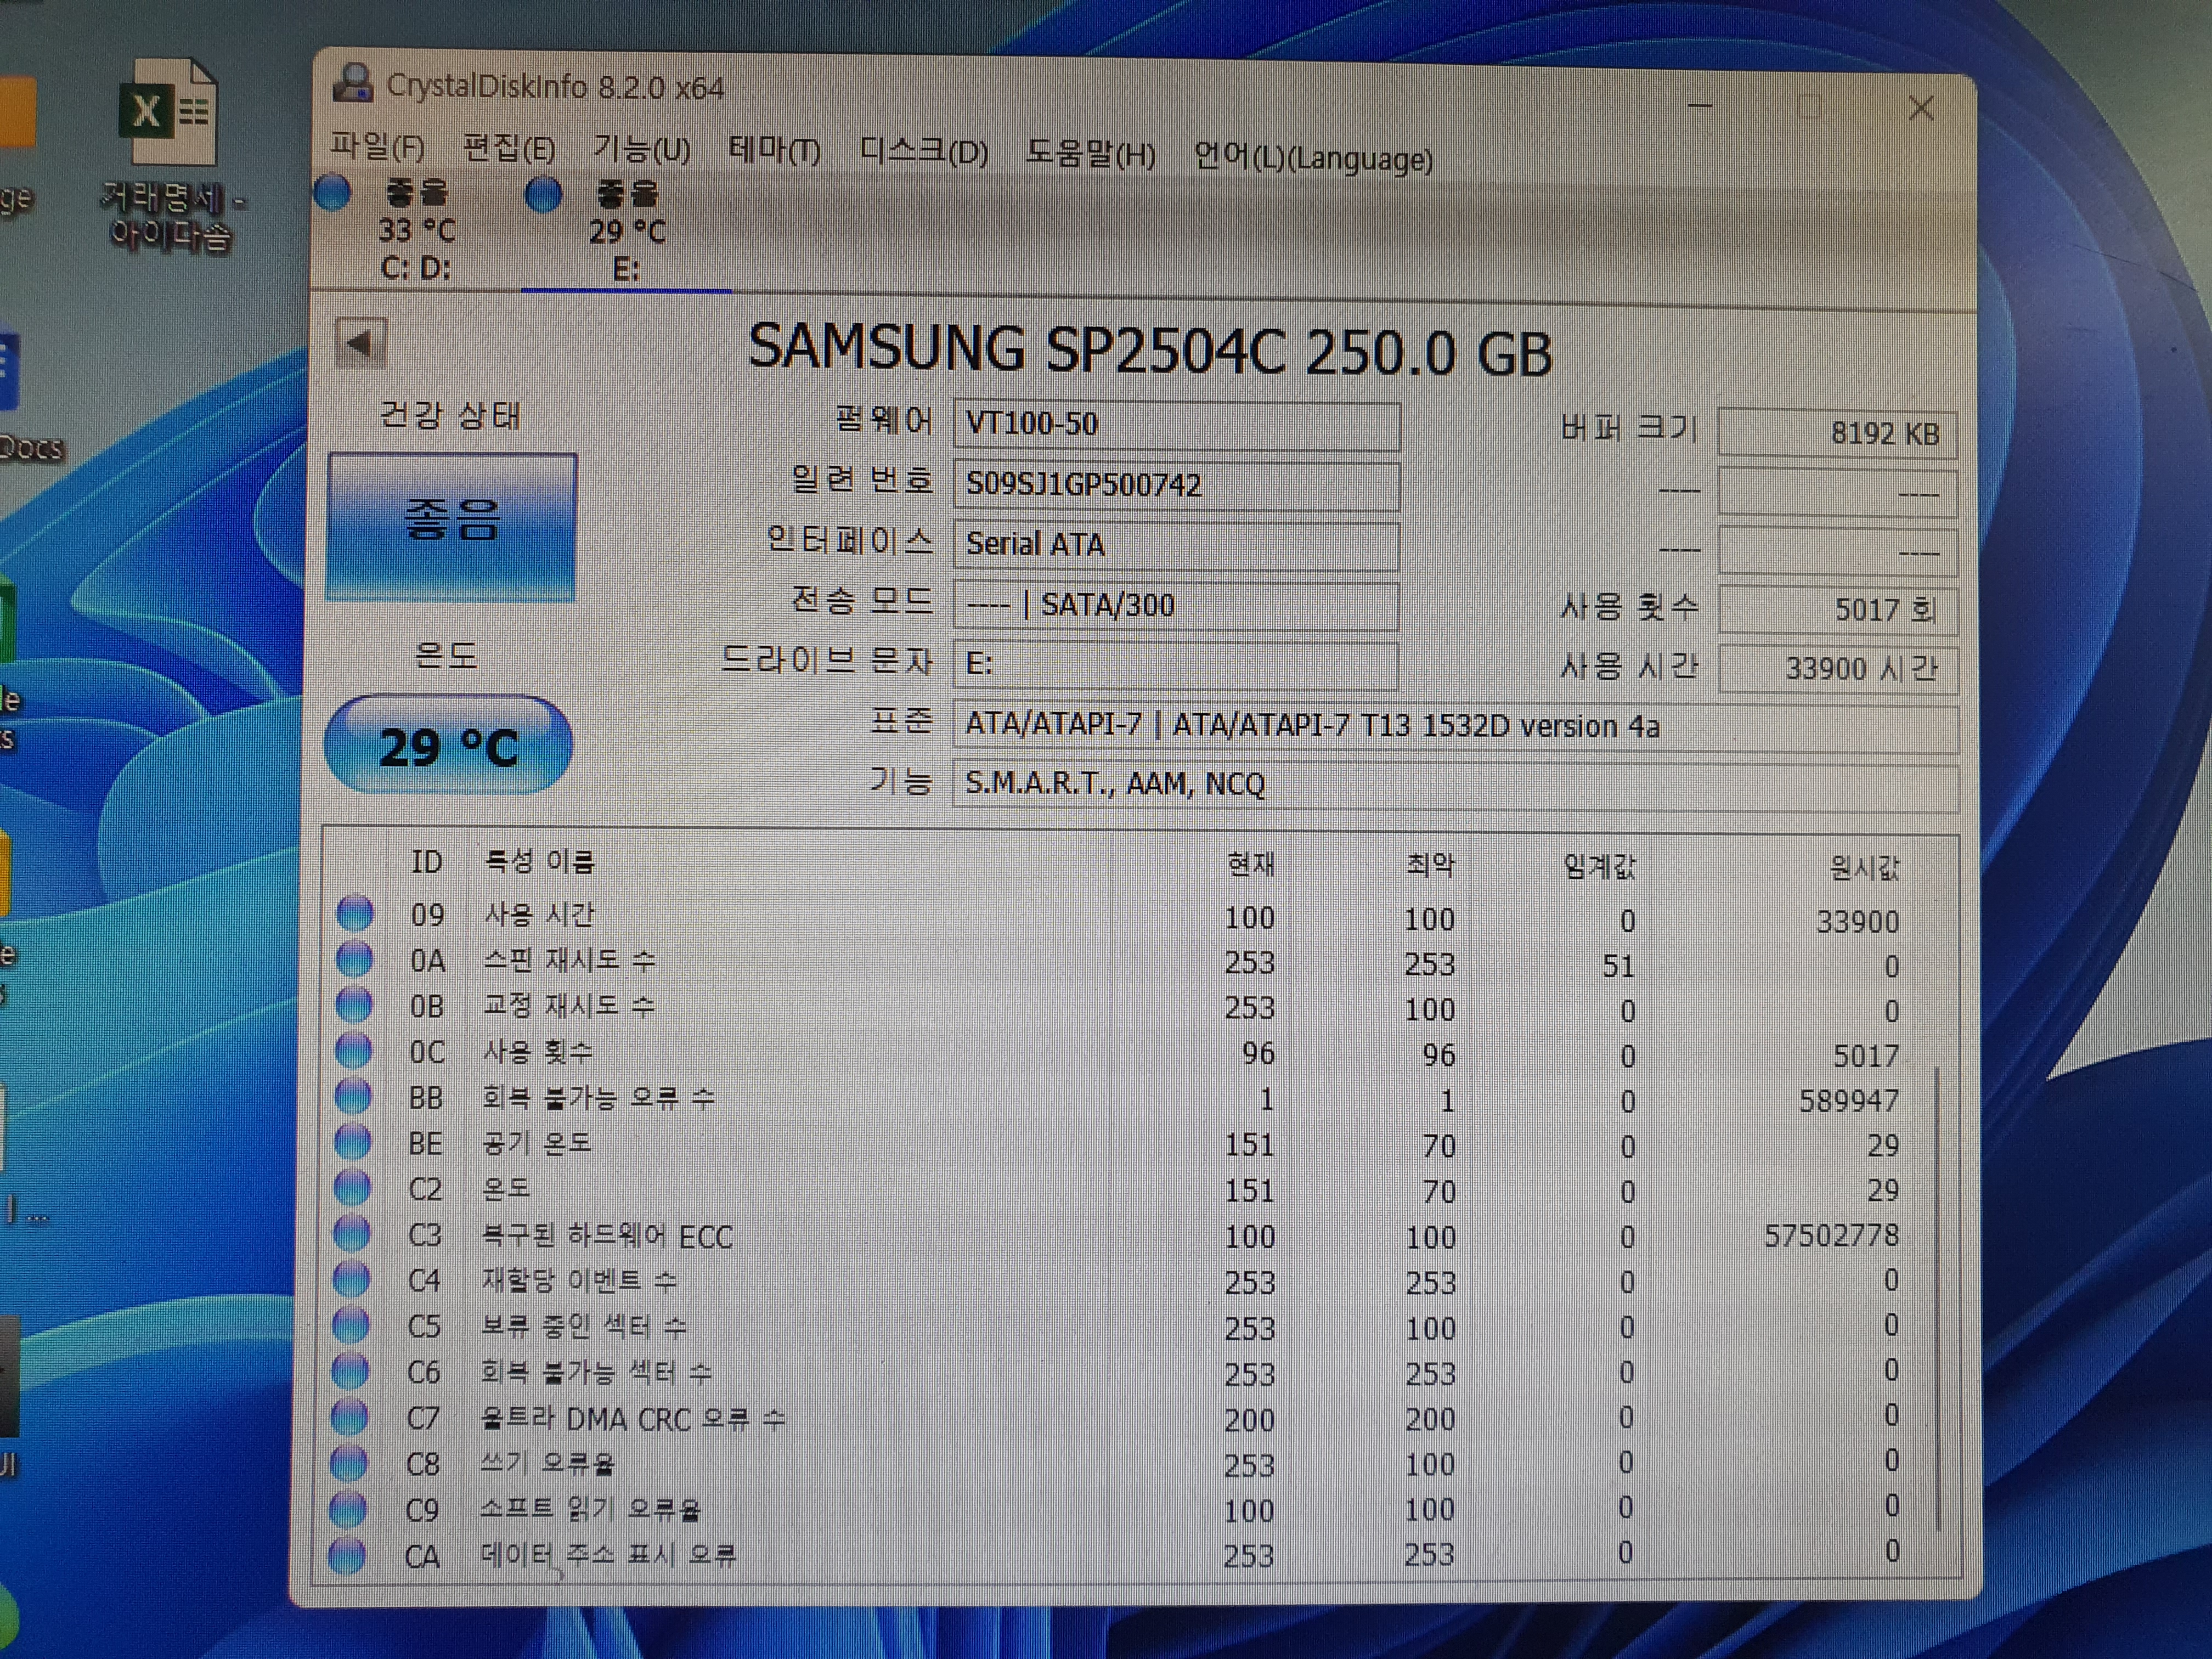Click the standard field ATA/ATAPI-7
Screen dimensions: 2212x1659
[x=1455, y=727]
